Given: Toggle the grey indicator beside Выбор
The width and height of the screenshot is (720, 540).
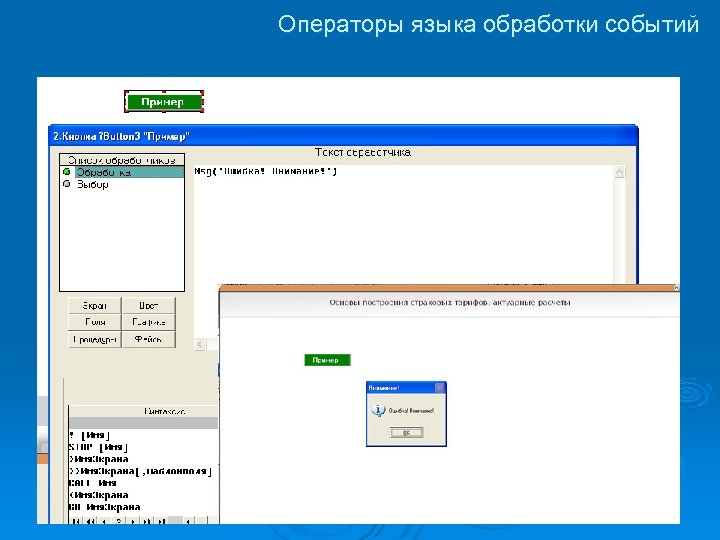Looking at the screenshot, I should 67,184.
